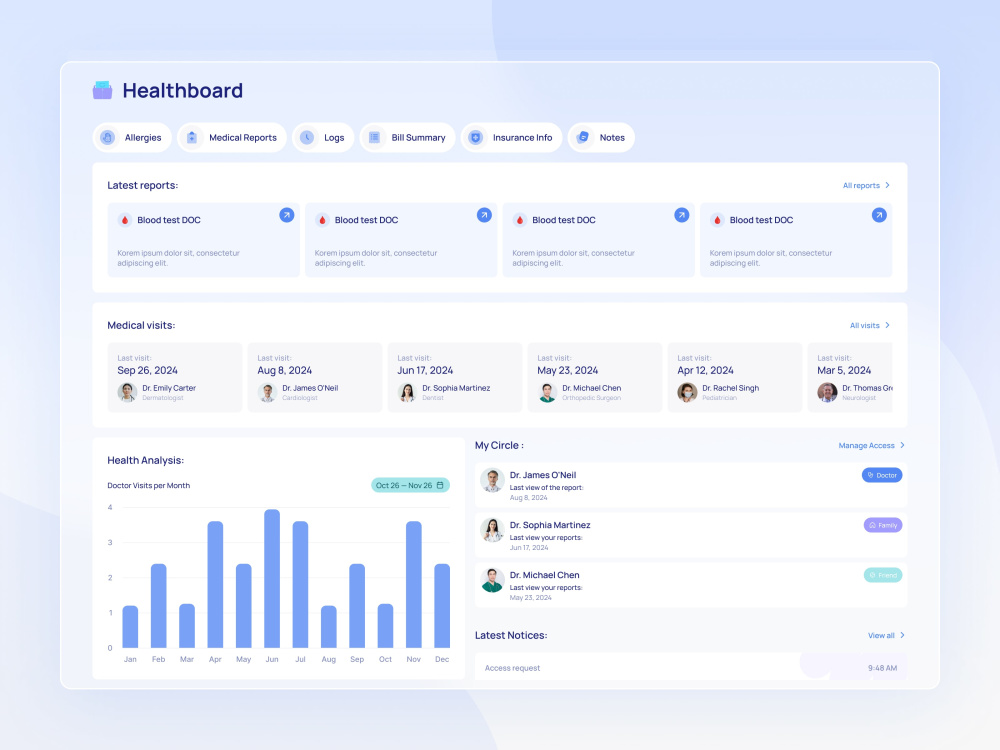
Task: Click Dr. Emily Carter's avatar
Action: click(127, 392)
